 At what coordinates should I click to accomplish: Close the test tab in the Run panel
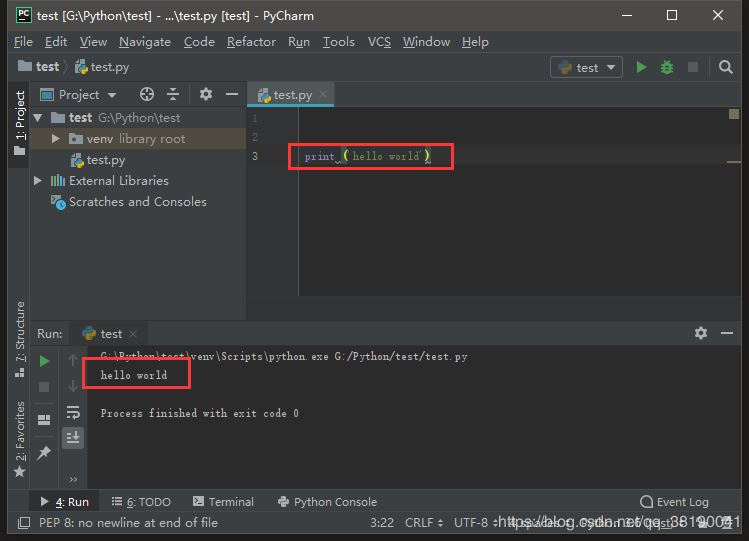point(133,334)
